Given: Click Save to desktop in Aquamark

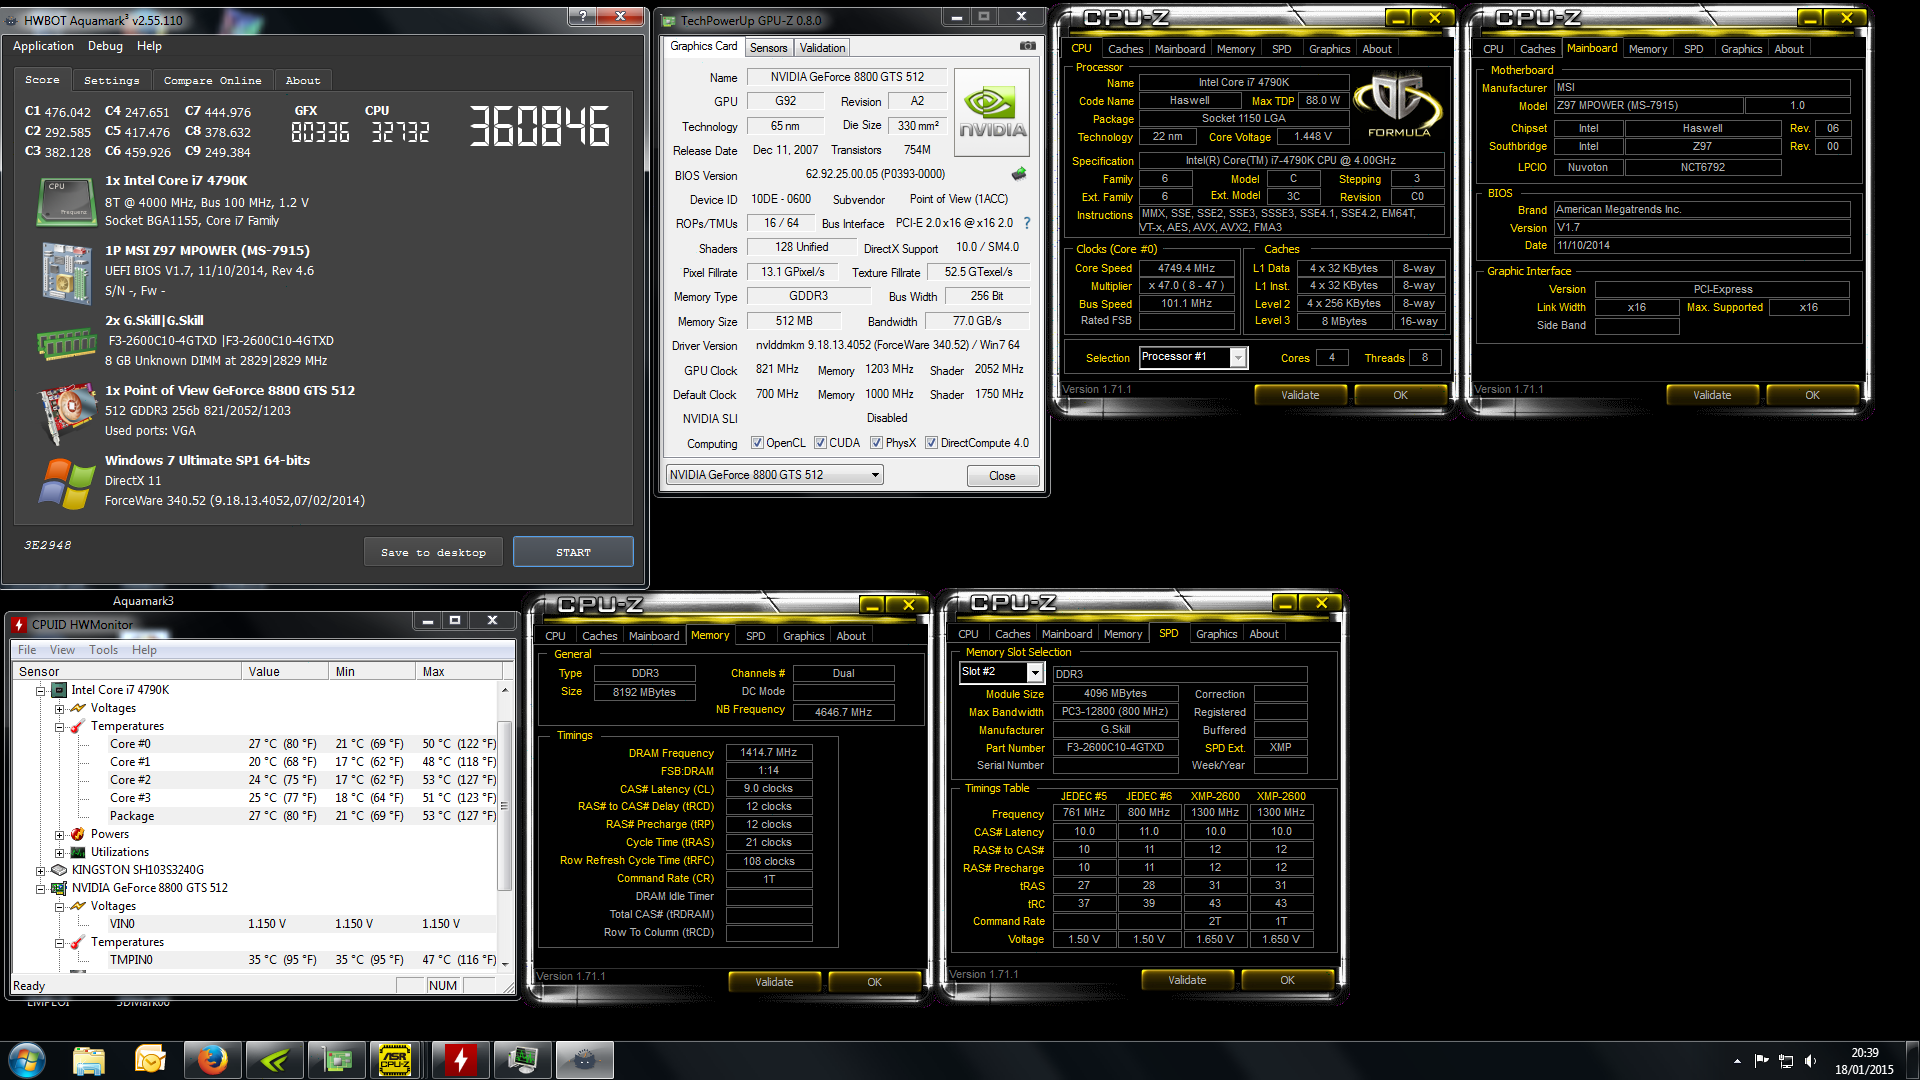Looking at the screenshot, I should coord(433,552).
